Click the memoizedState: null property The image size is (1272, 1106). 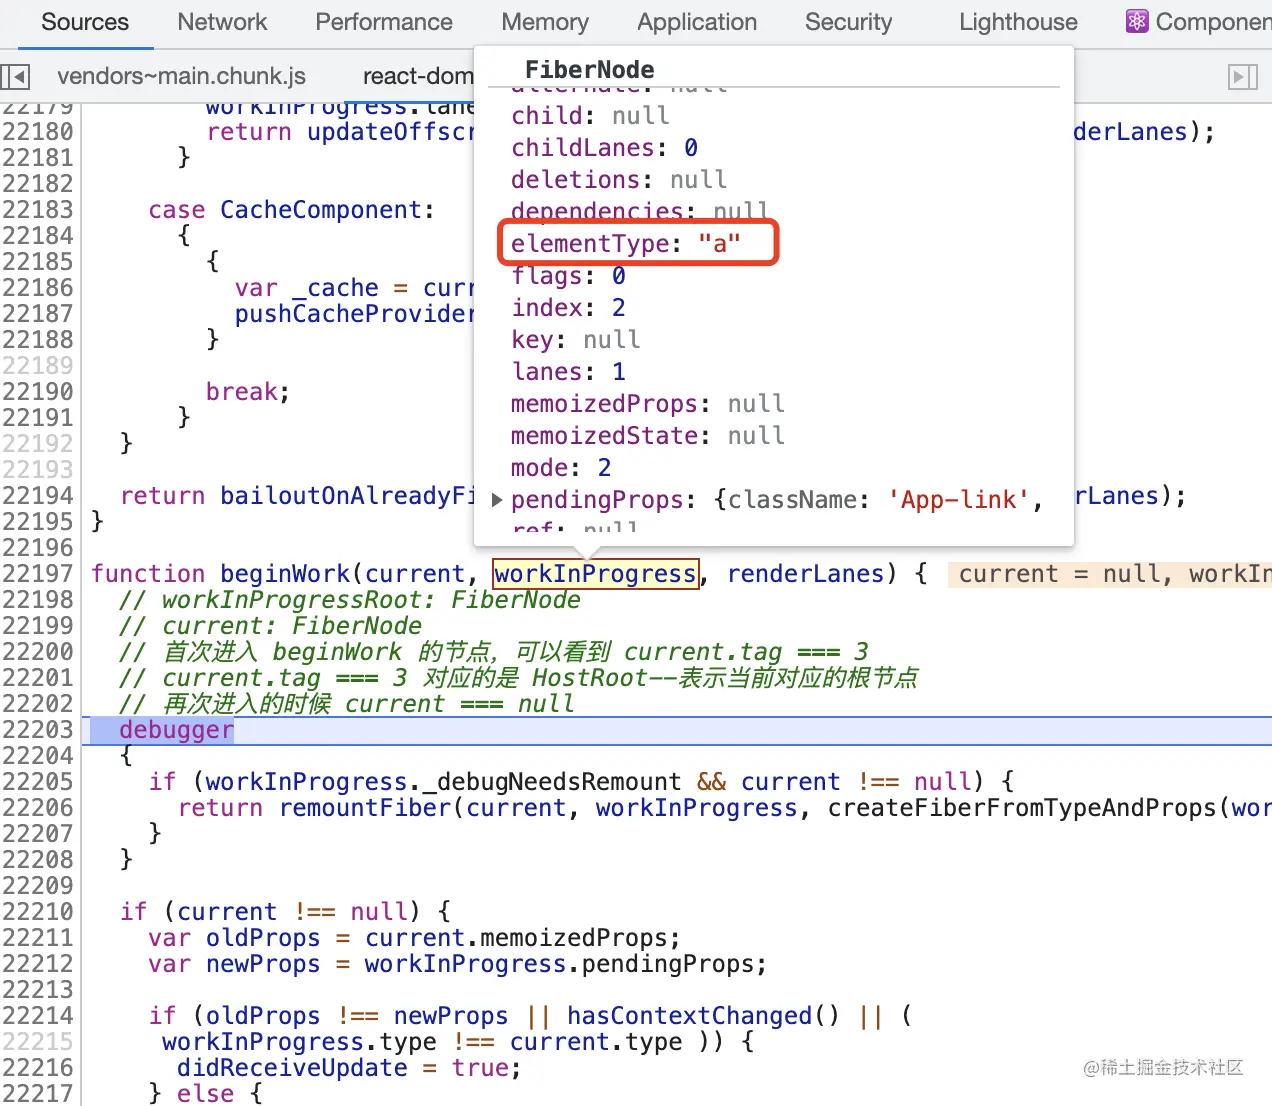(x=647, y=436)
